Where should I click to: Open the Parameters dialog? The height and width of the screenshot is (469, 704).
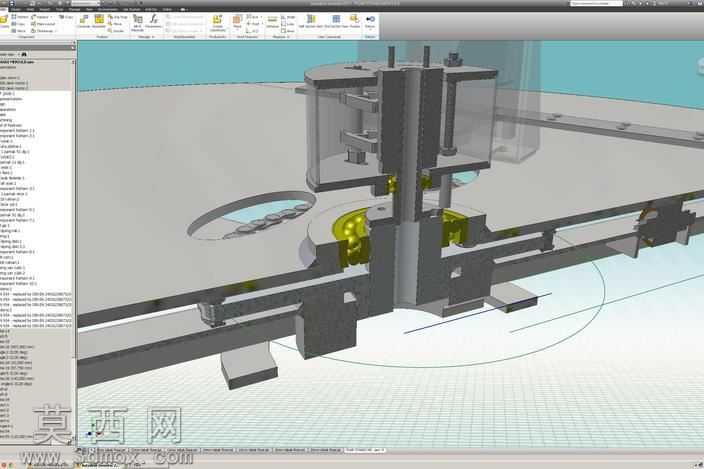click(x=153, y=21)
